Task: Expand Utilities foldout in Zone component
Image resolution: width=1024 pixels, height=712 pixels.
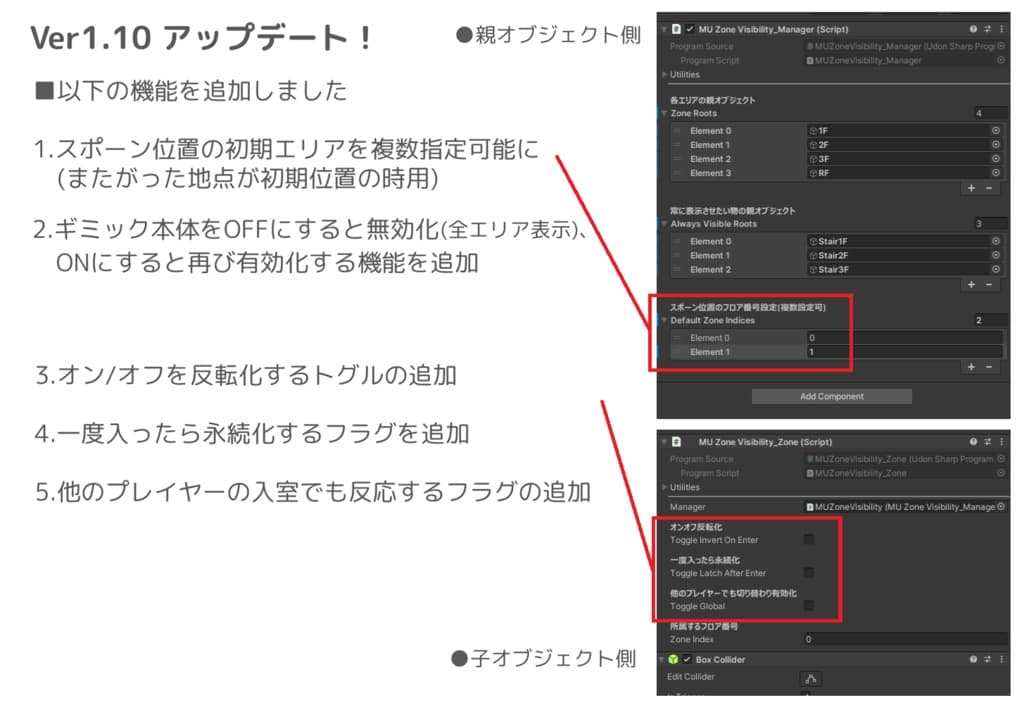Action: 664,487
